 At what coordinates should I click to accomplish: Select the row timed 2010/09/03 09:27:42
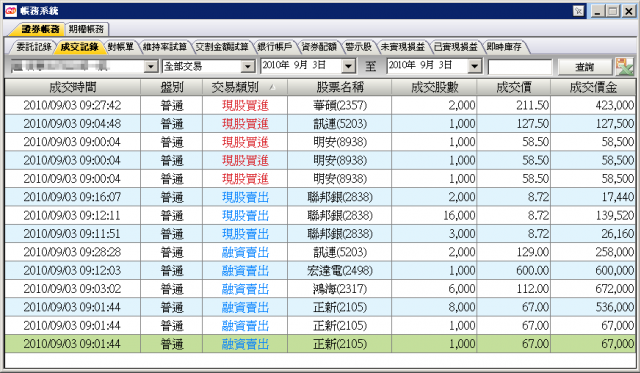coord(320,105)
